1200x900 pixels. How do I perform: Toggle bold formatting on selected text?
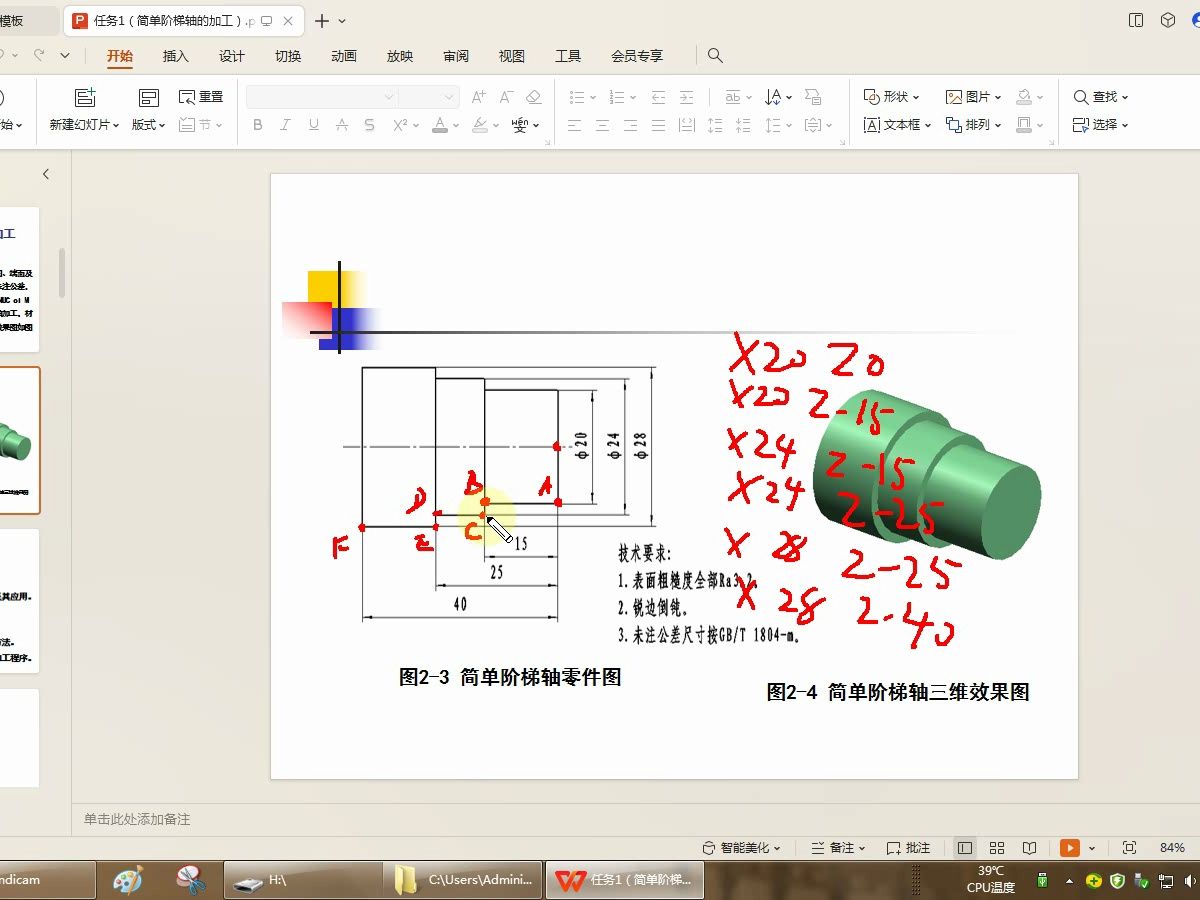(257, 124)
